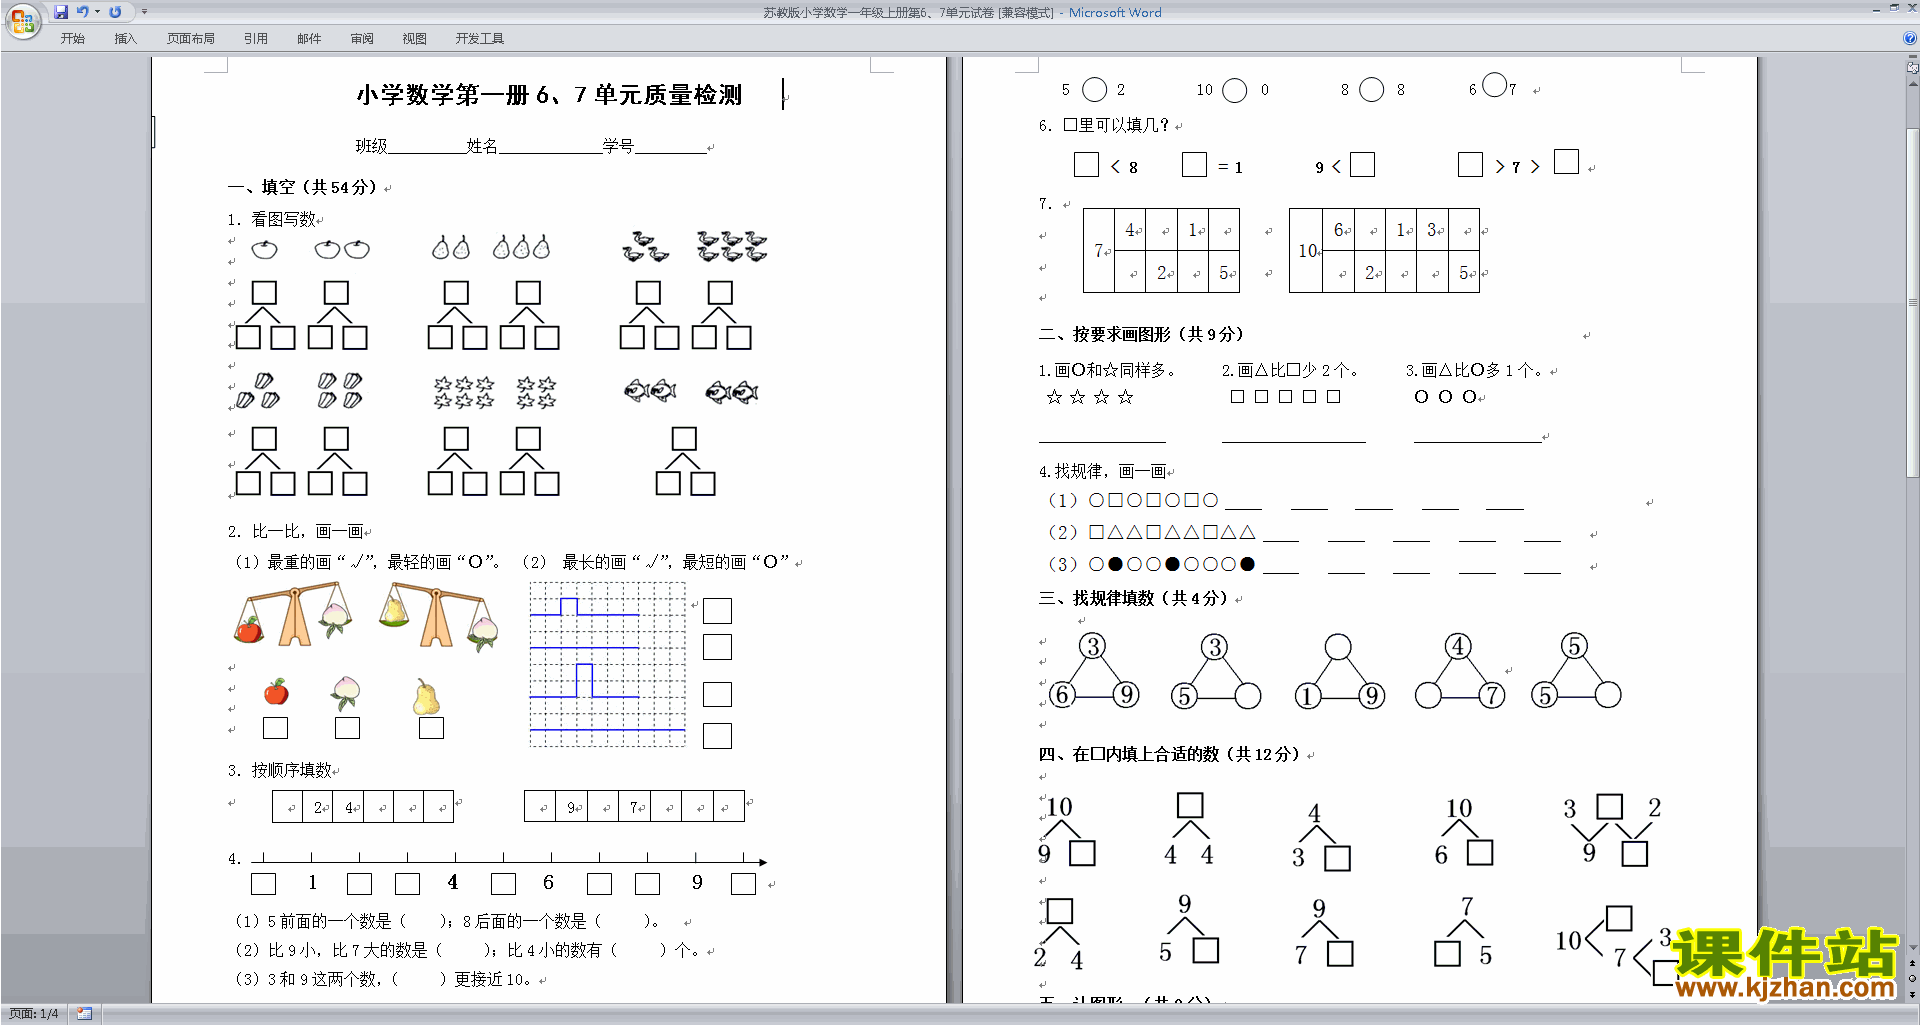Click heading 一、填空（共54分）

[302, 187]
